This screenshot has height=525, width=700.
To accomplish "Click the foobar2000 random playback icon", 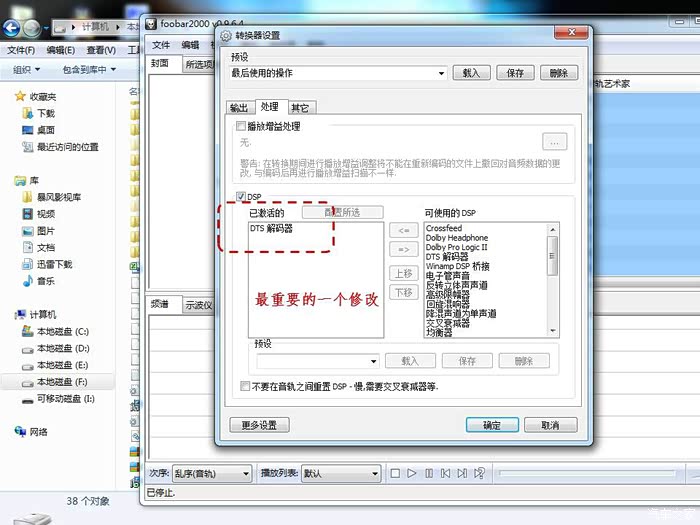I will pos(479,473).
